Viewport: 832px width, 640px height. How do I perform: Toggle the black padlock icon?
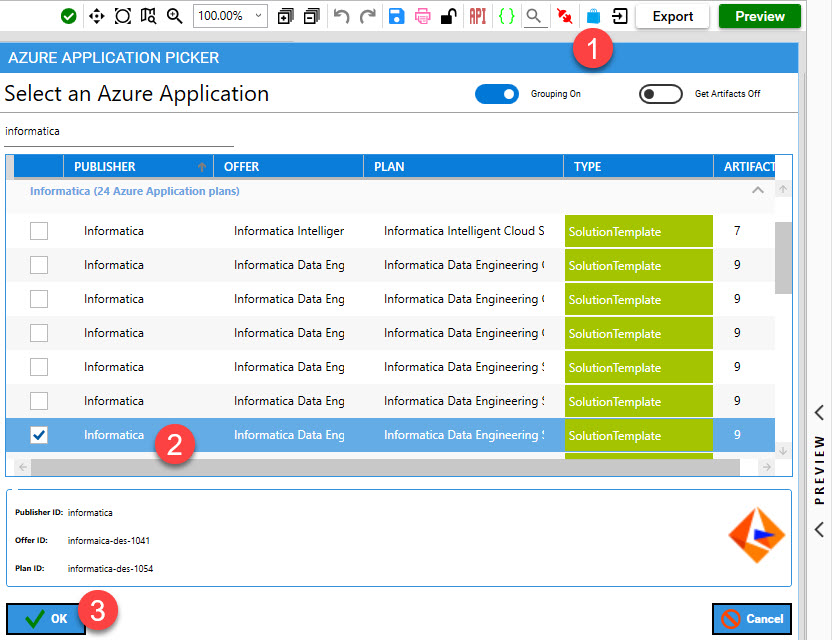449,16
